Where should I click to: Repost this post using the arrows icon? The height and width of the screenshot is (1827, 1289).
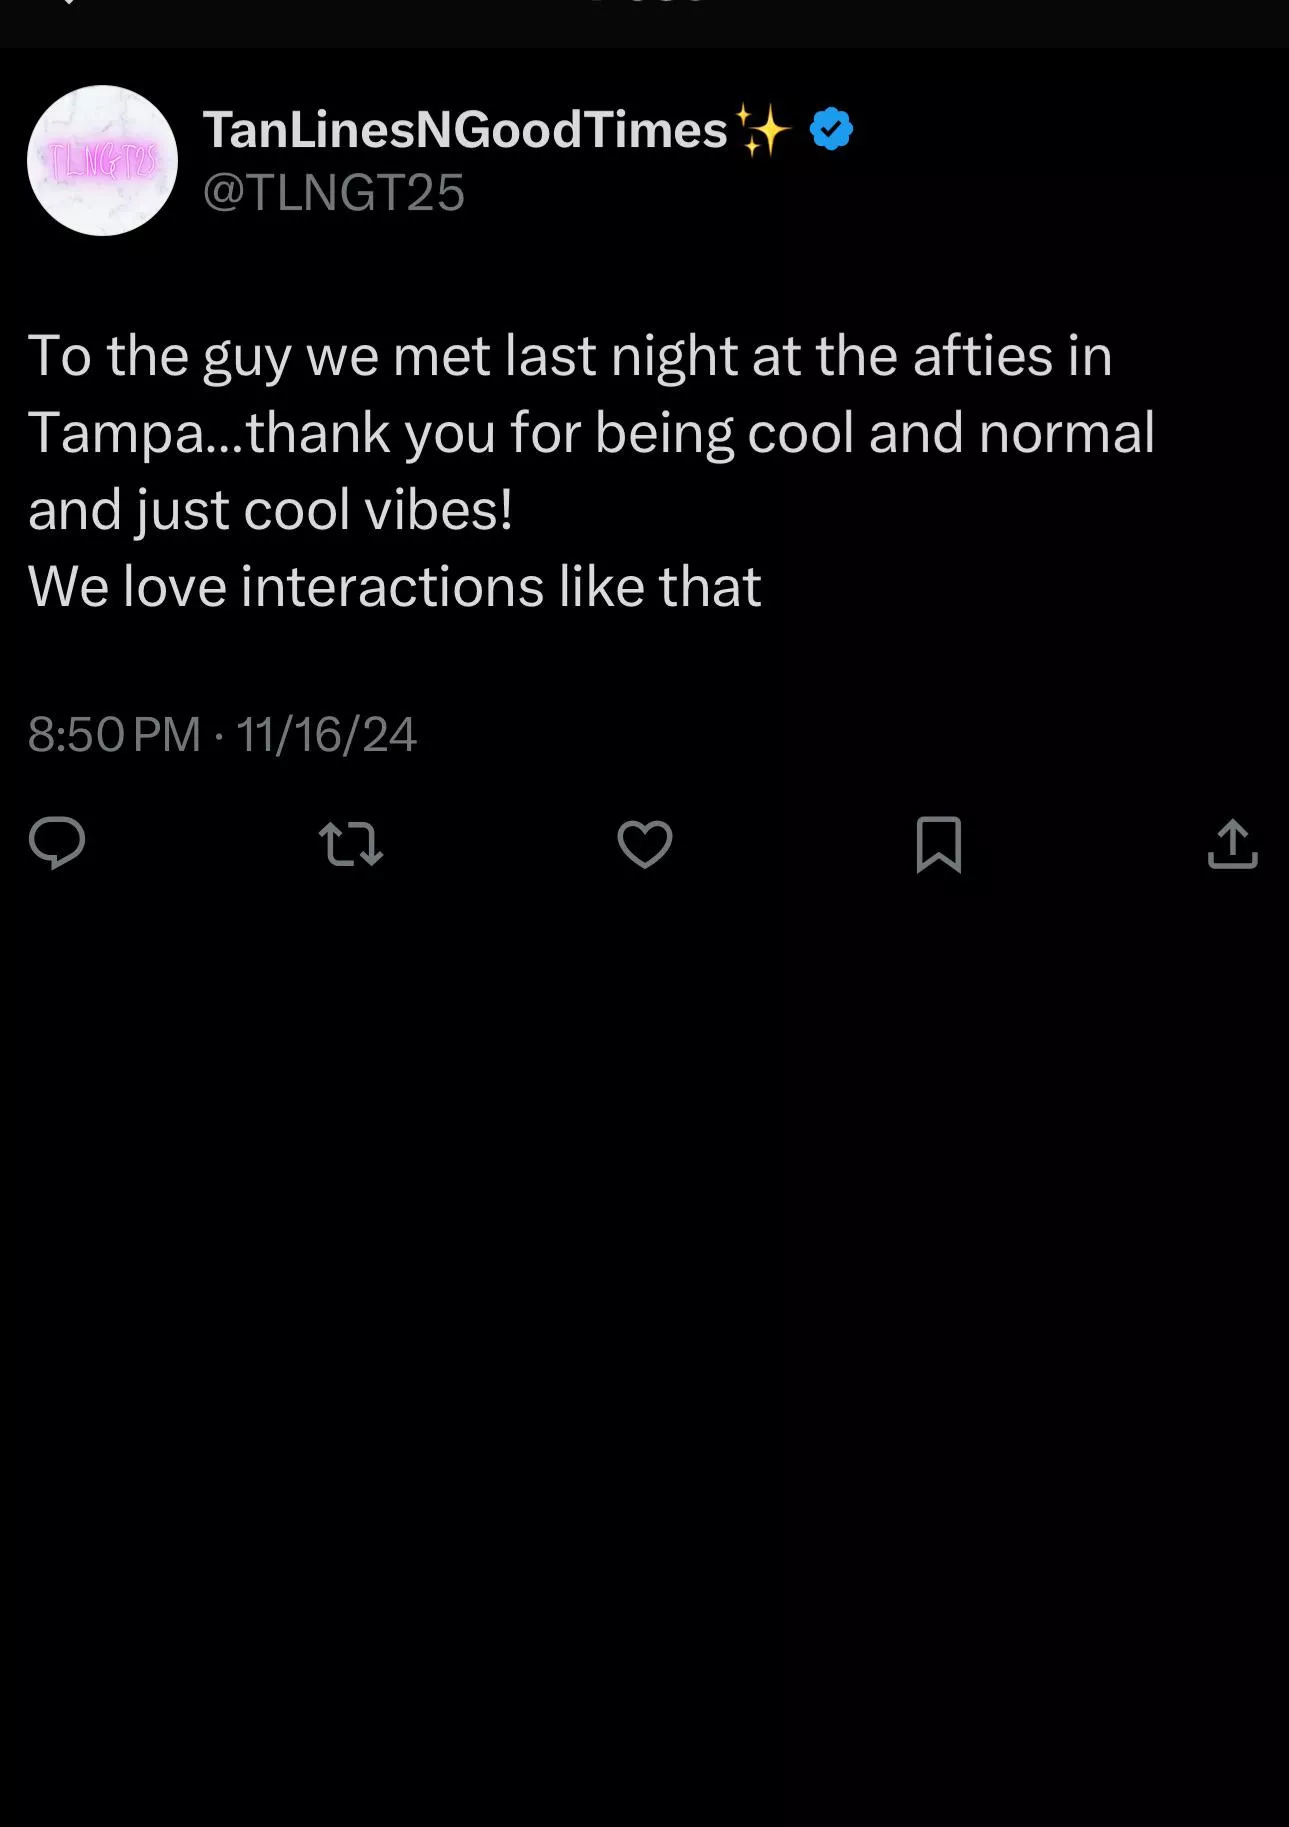[x=350, y=844]
